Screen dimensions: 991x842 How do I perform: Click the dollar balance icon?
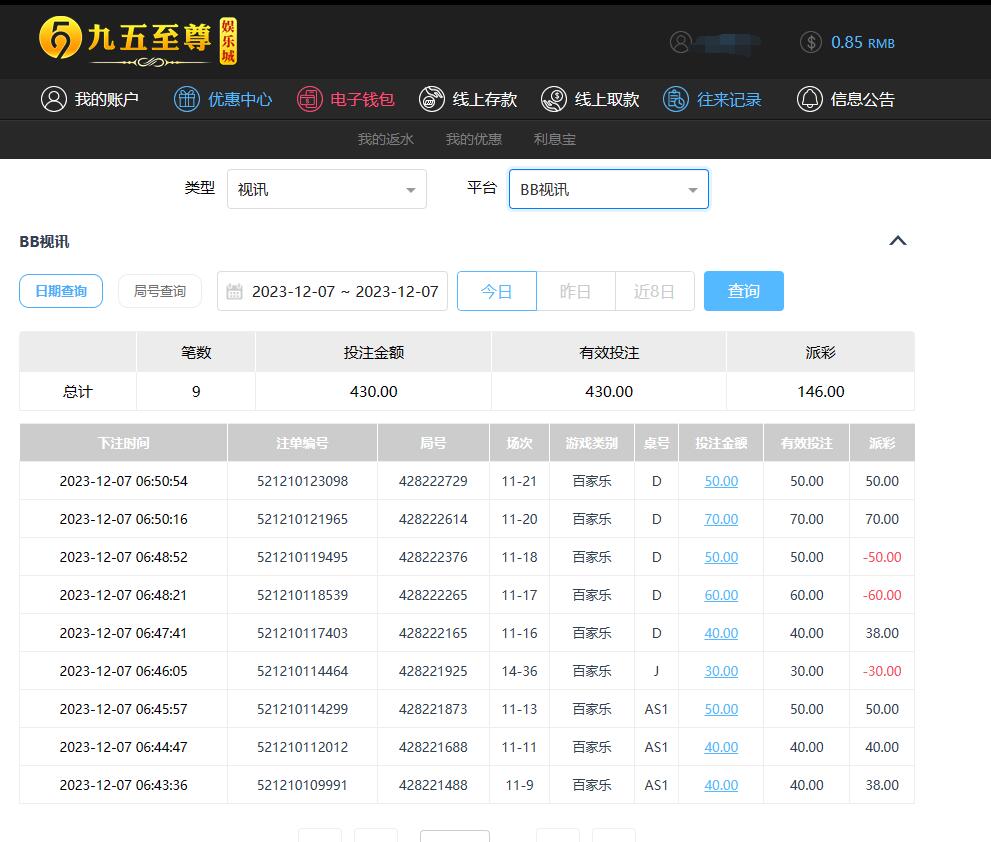point(810,42)
